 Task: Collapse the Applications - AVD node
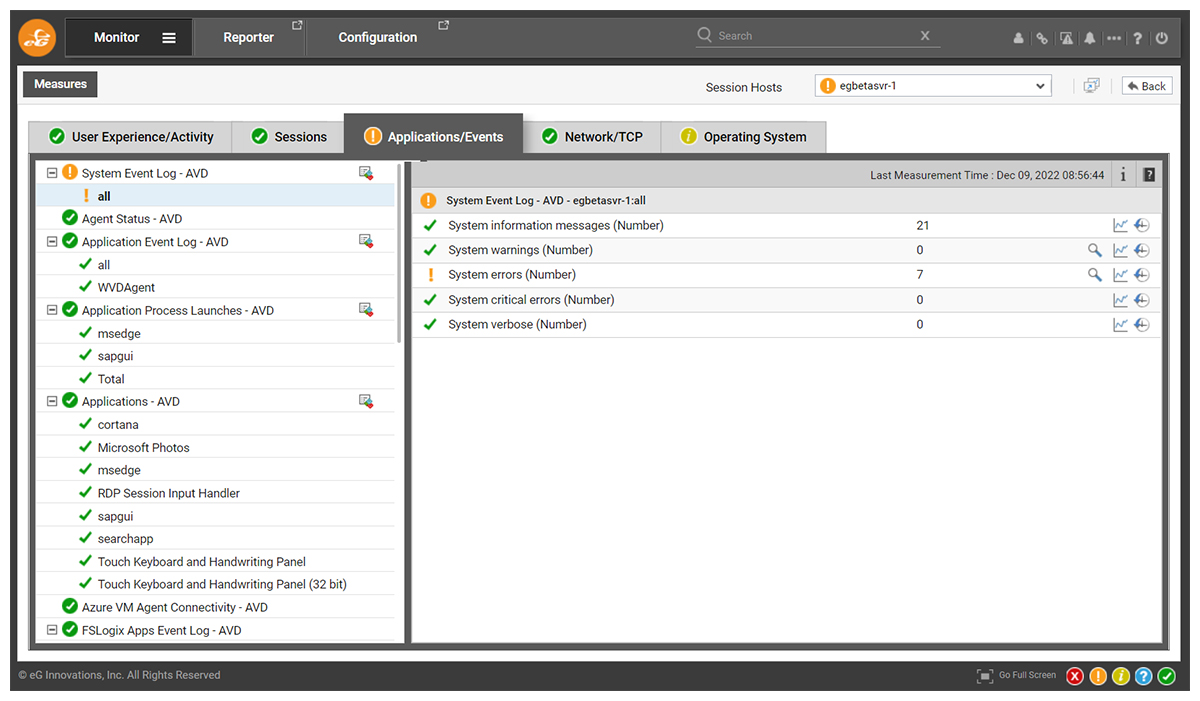pyautogui.click(x=52, y=401)
